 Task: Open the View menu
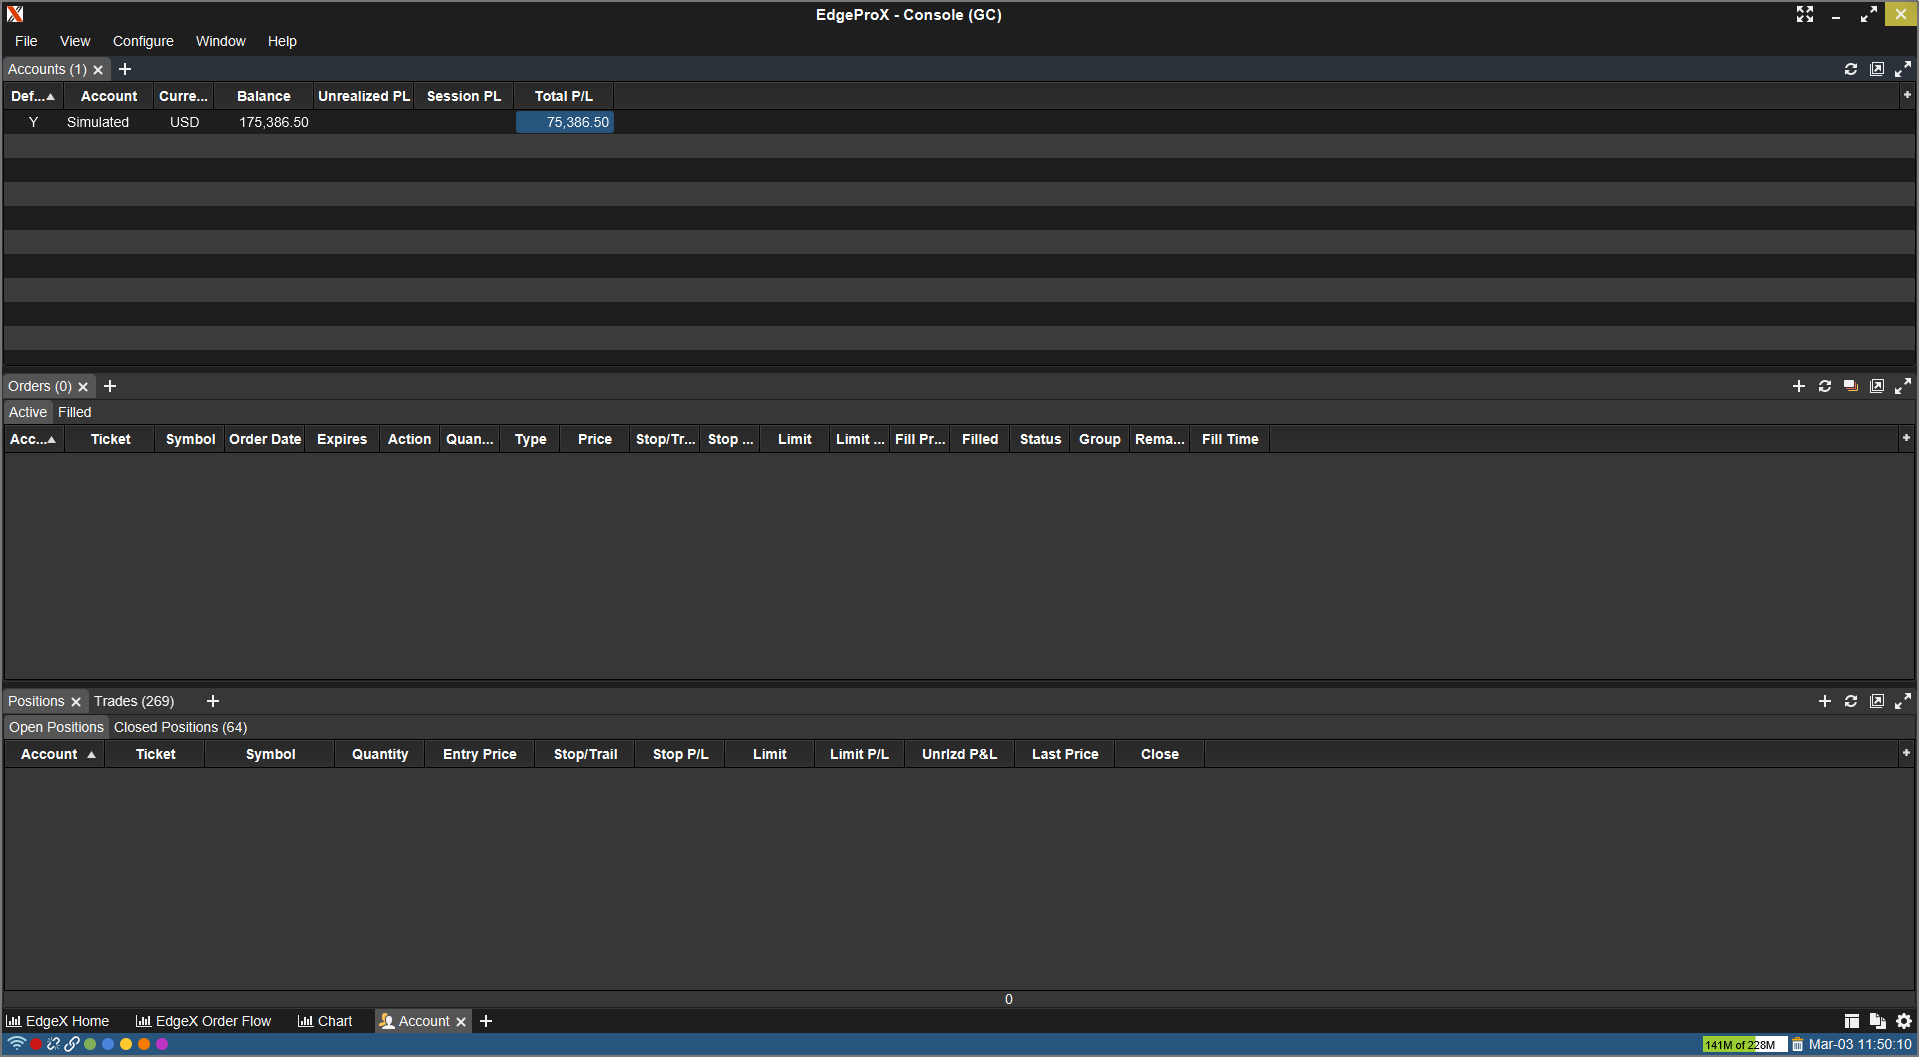pos(75,41)
